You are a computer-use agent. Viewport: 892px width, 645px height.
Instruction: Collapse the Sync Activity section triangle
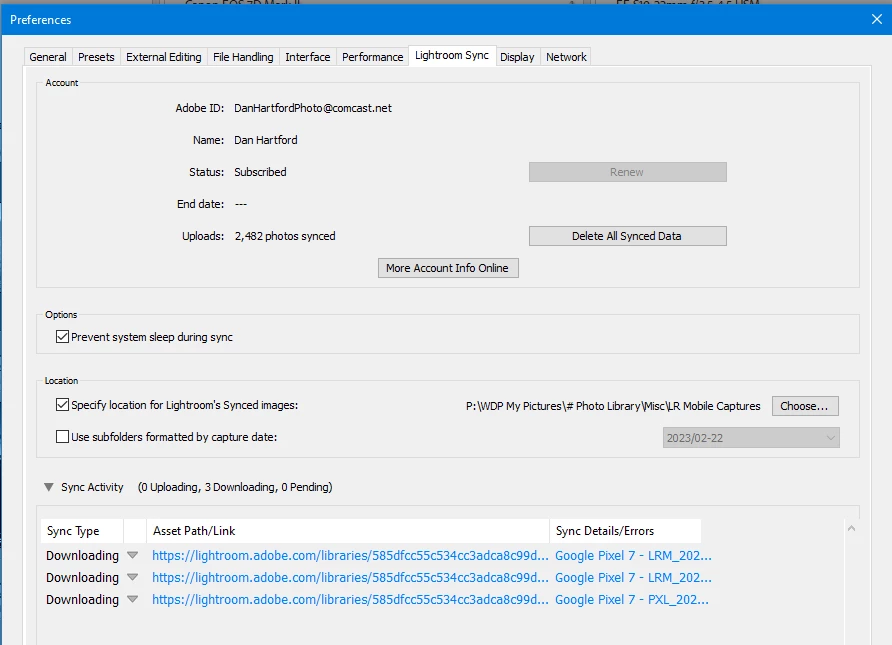[x=49, y=487]
